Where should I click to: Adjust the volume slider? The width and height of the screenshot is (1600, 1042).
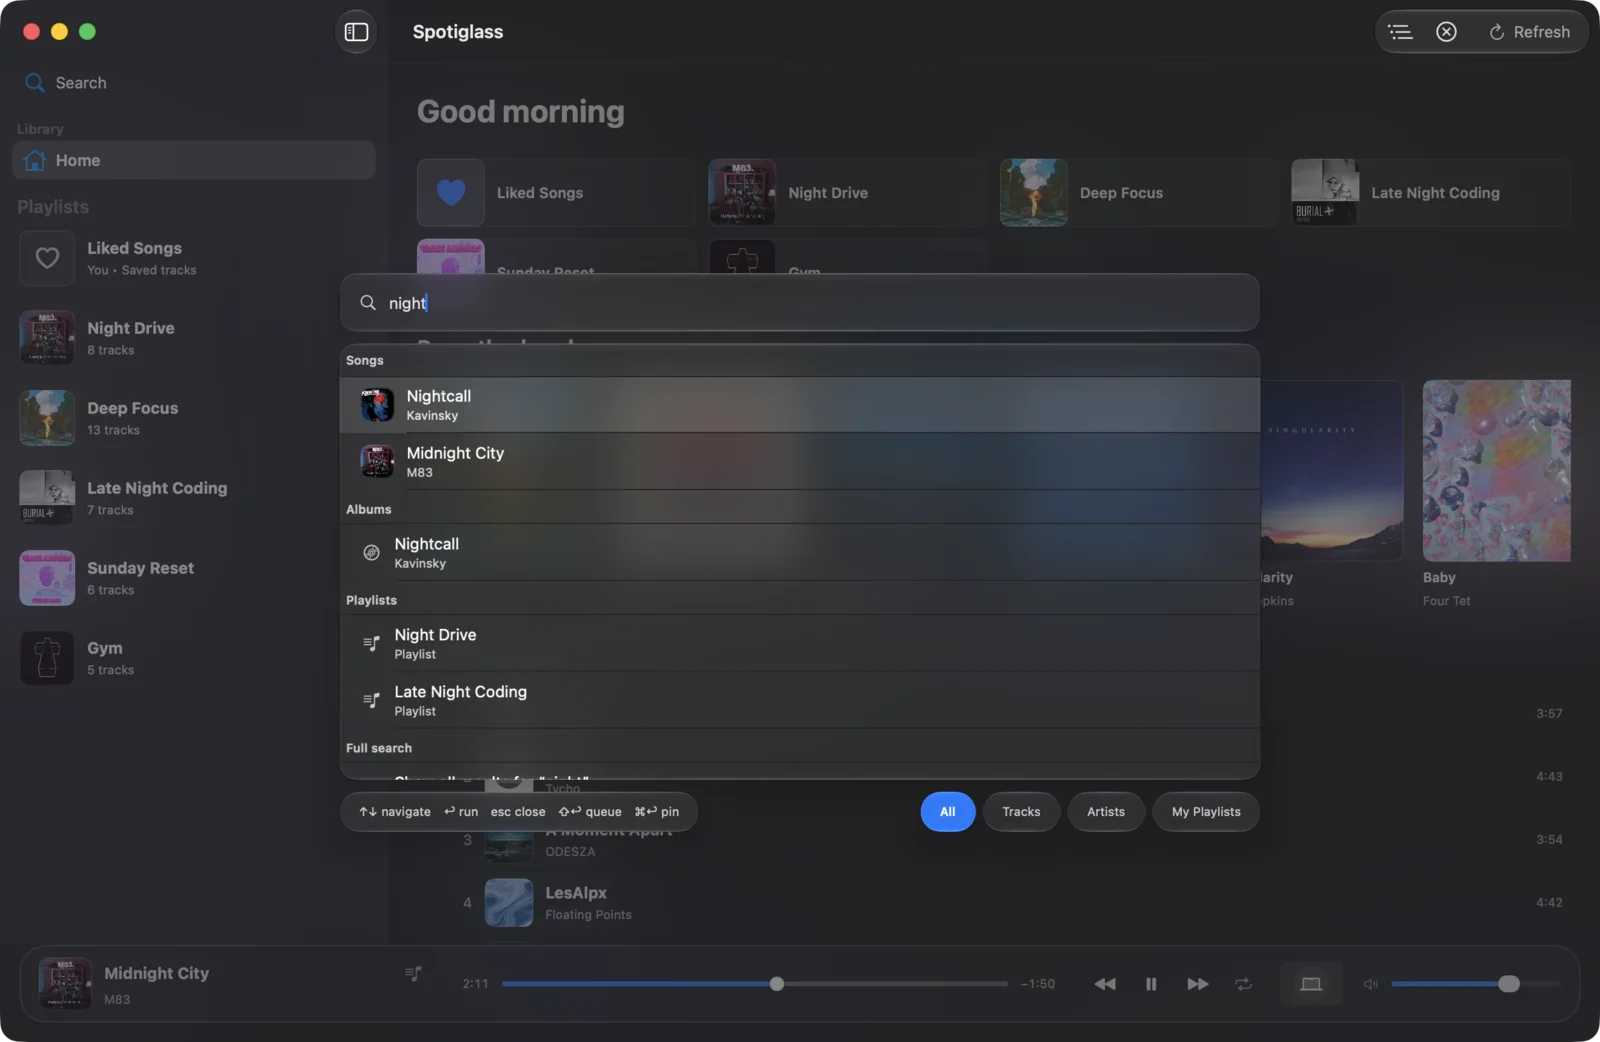(x=1475, y=984)
